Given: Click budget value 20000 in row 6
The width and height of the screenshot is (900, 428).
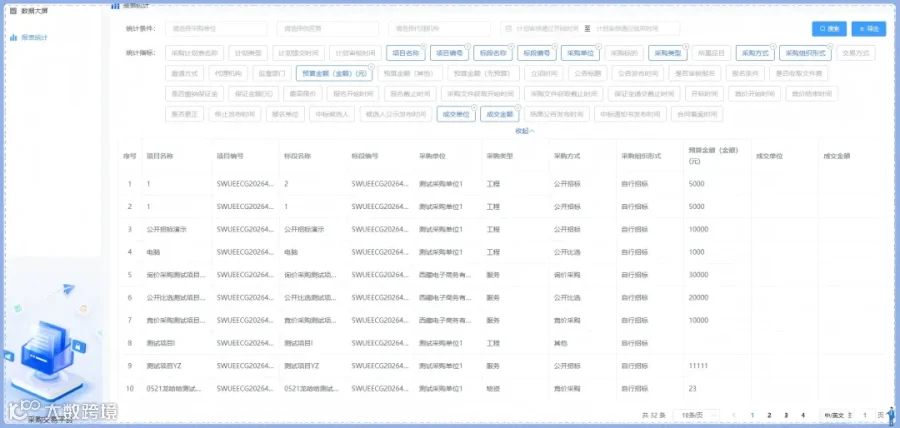Looking at the screenshot, I should point(698,297).
